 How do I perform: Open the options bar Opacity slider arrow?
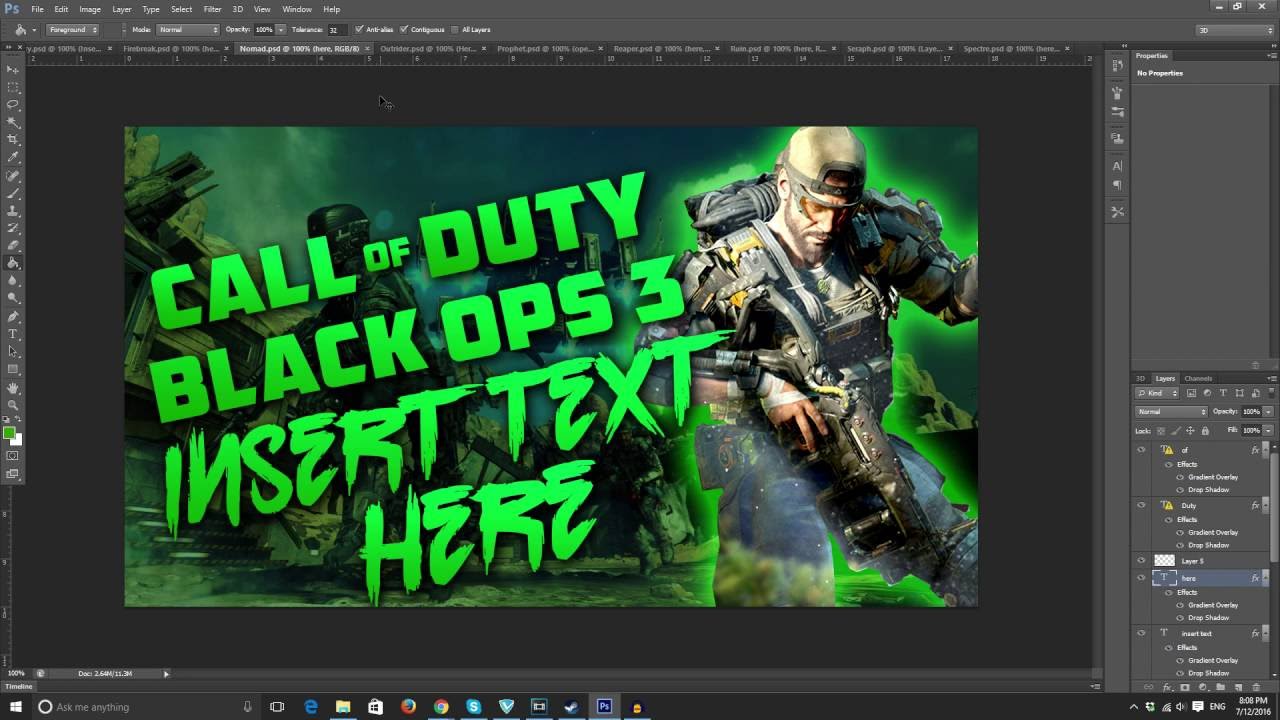280,30
